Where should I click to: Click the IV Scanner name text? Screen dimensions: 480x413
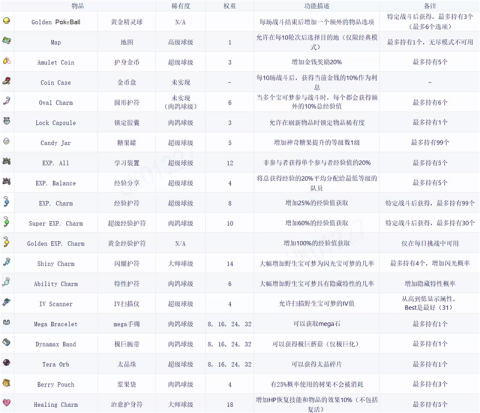click(x=56, y=304)
